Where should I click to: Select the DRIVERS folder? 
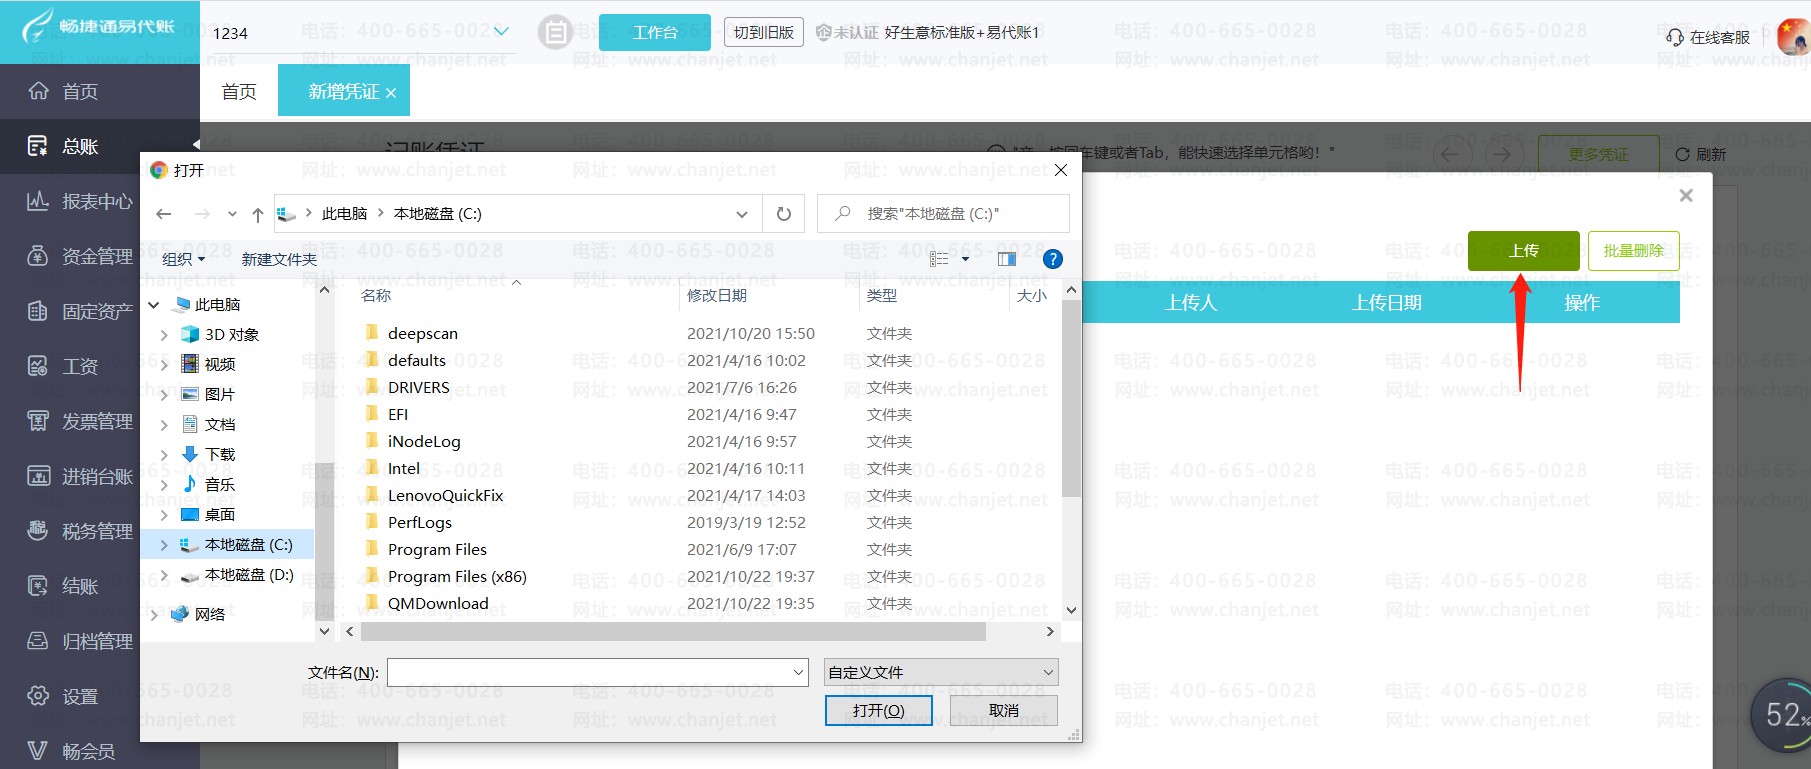418,388
